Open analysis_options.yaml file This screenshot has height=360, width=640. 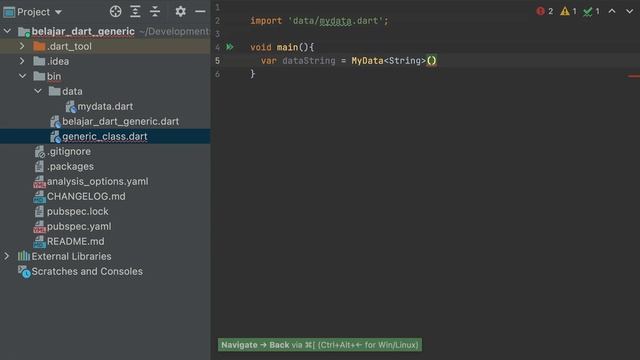[98, 181]
